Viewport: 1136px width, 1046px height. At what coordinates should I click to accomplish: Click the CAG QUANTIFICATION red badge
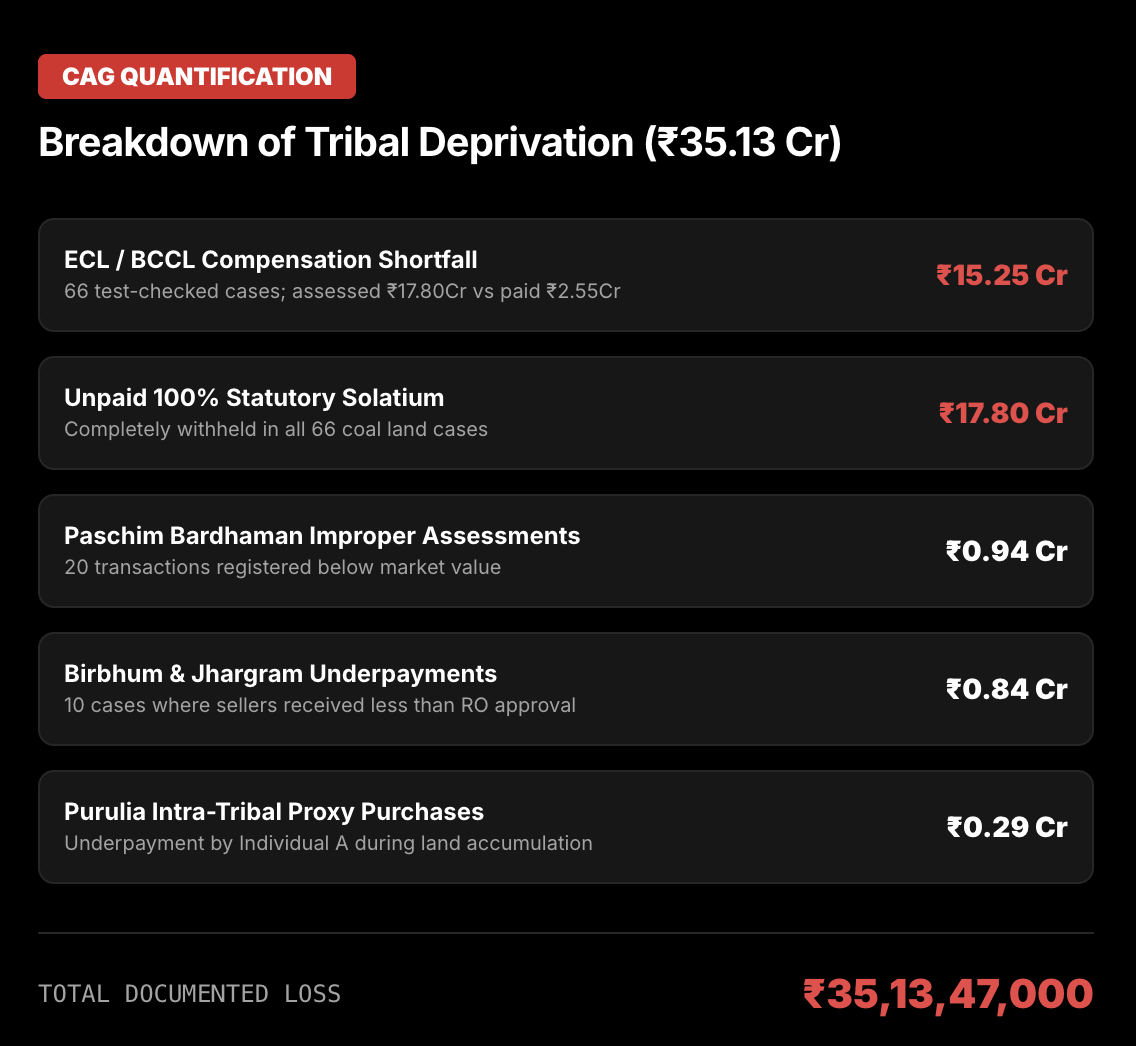[x=196, y=76]
